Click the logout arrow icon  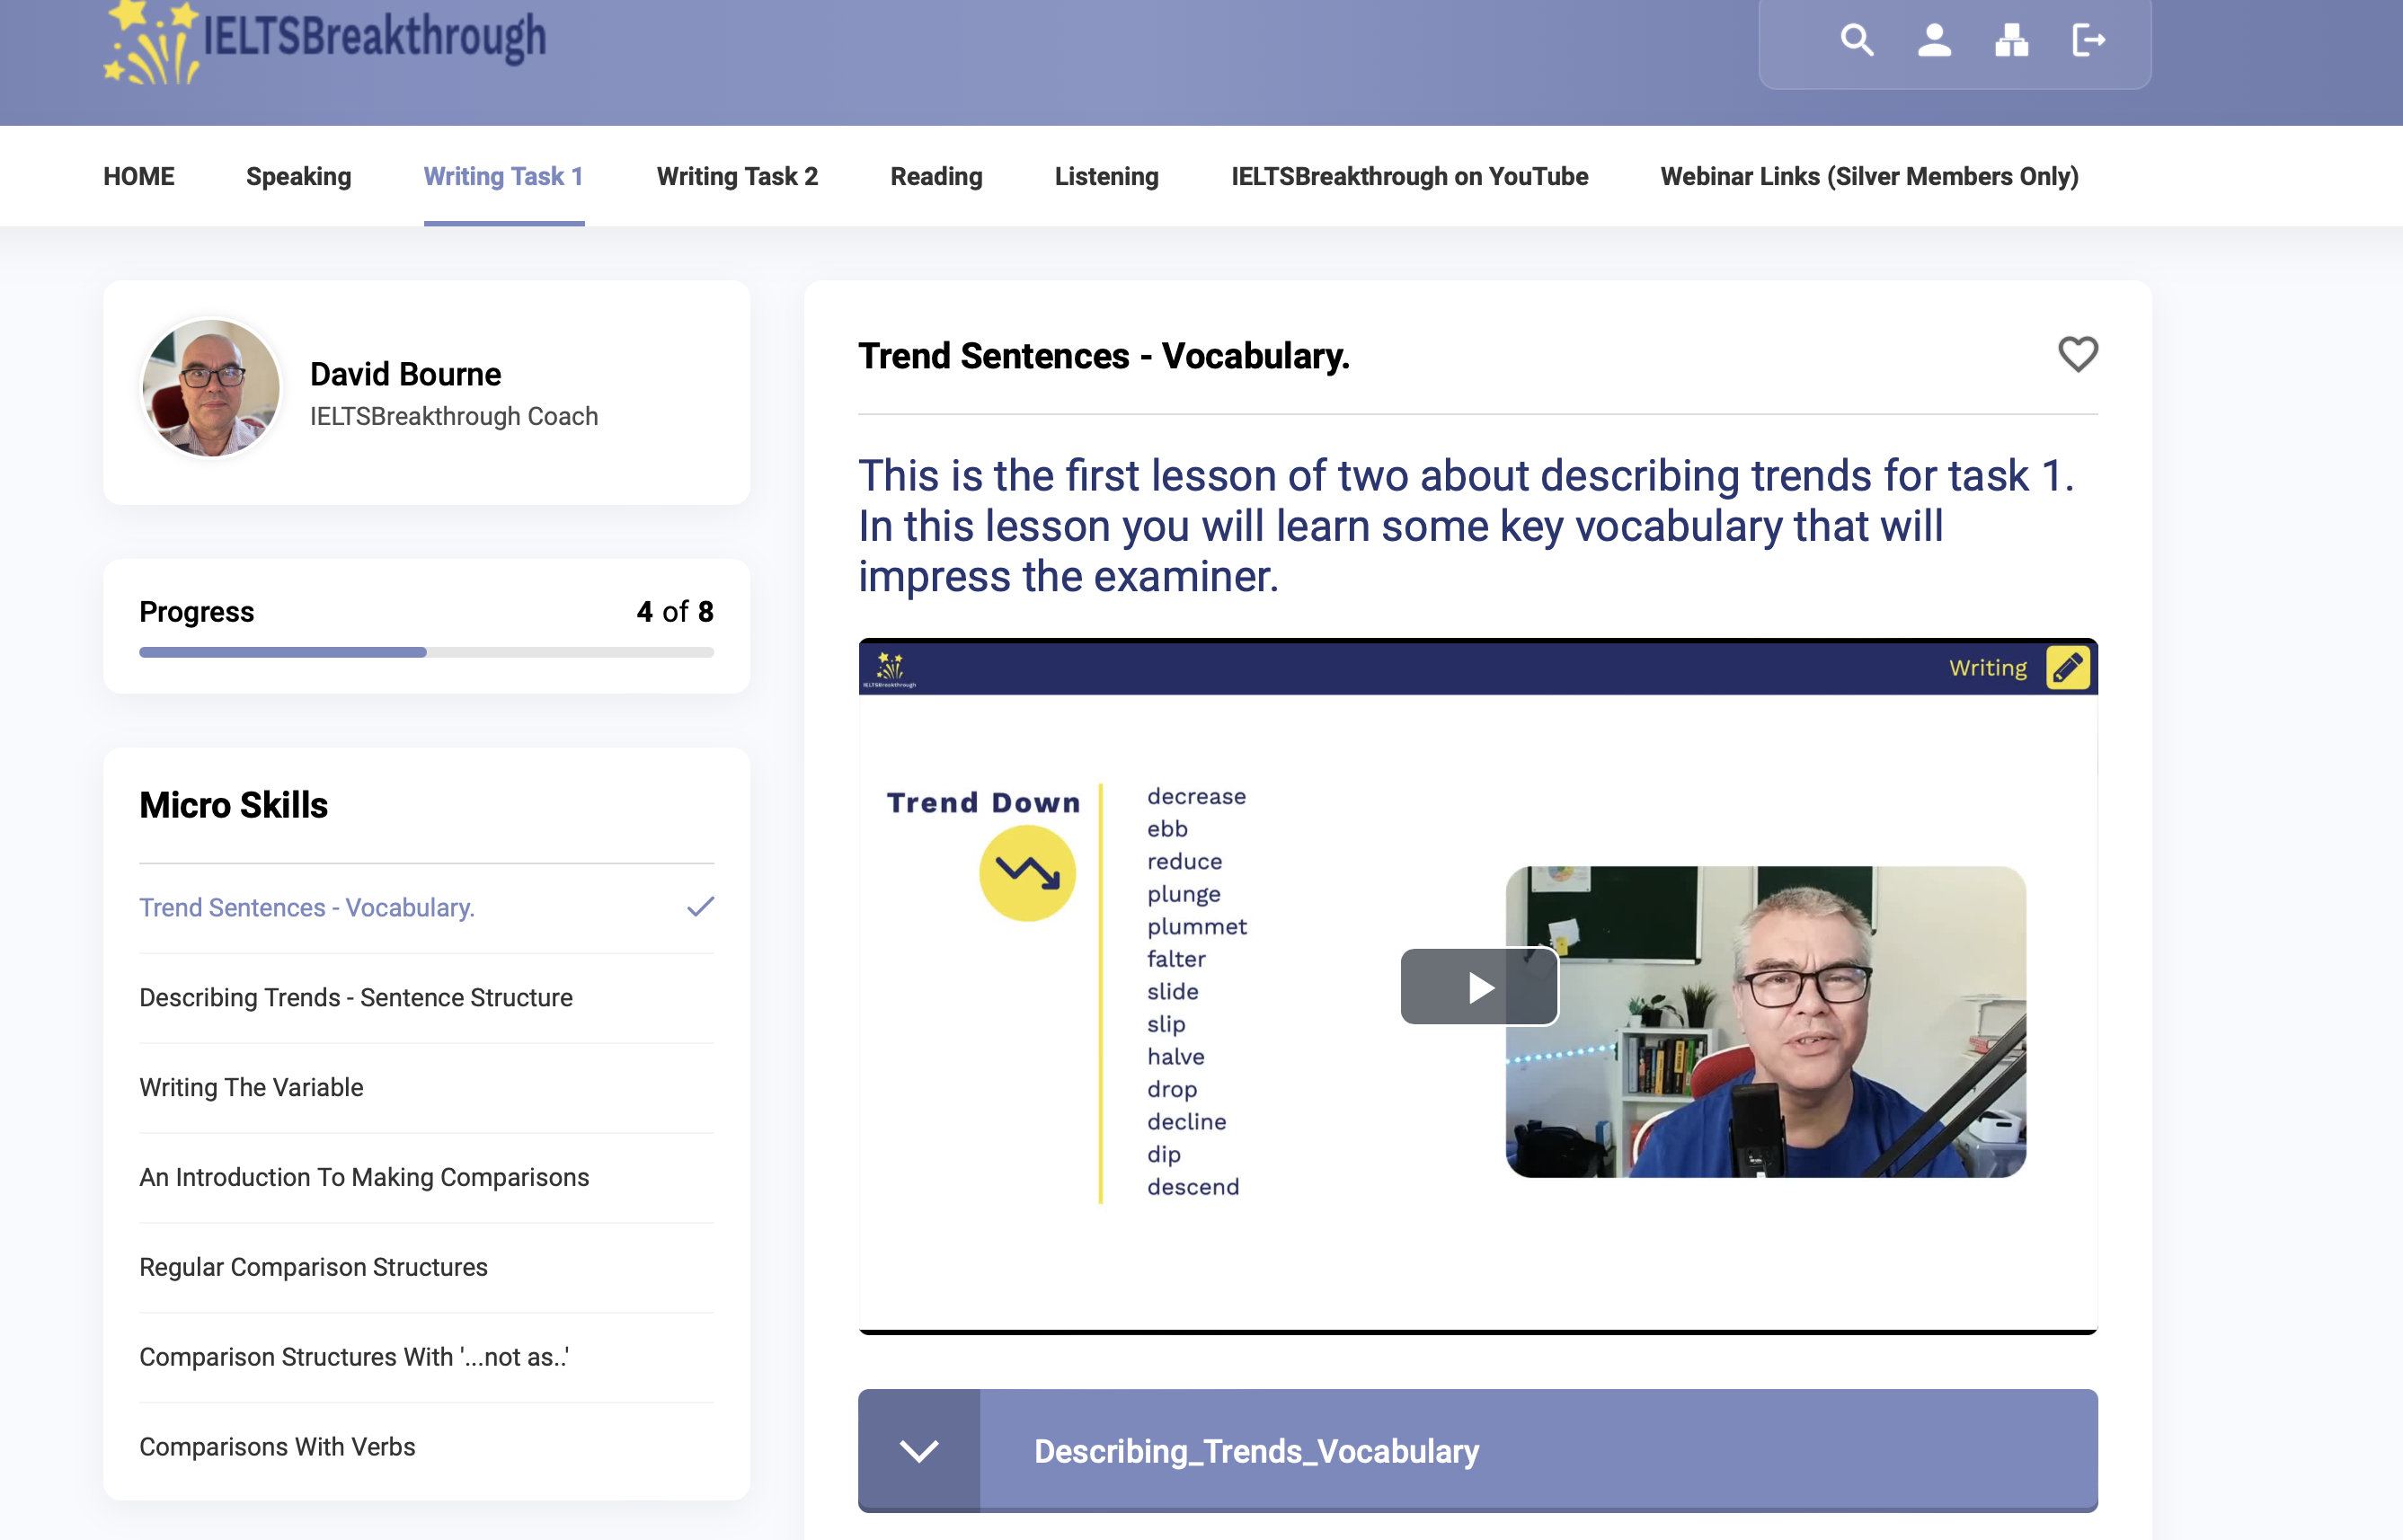coord(2088,41)
